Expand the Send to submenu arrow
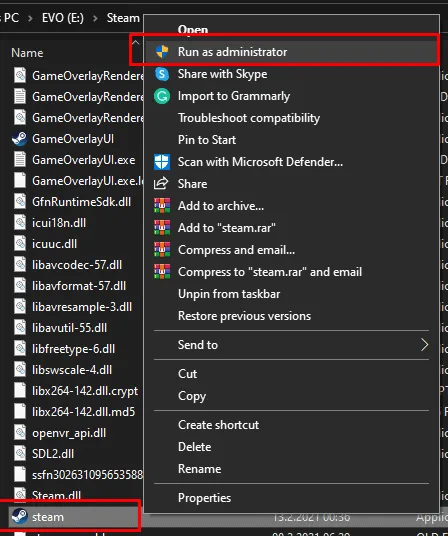 click(x=424, y=345)
